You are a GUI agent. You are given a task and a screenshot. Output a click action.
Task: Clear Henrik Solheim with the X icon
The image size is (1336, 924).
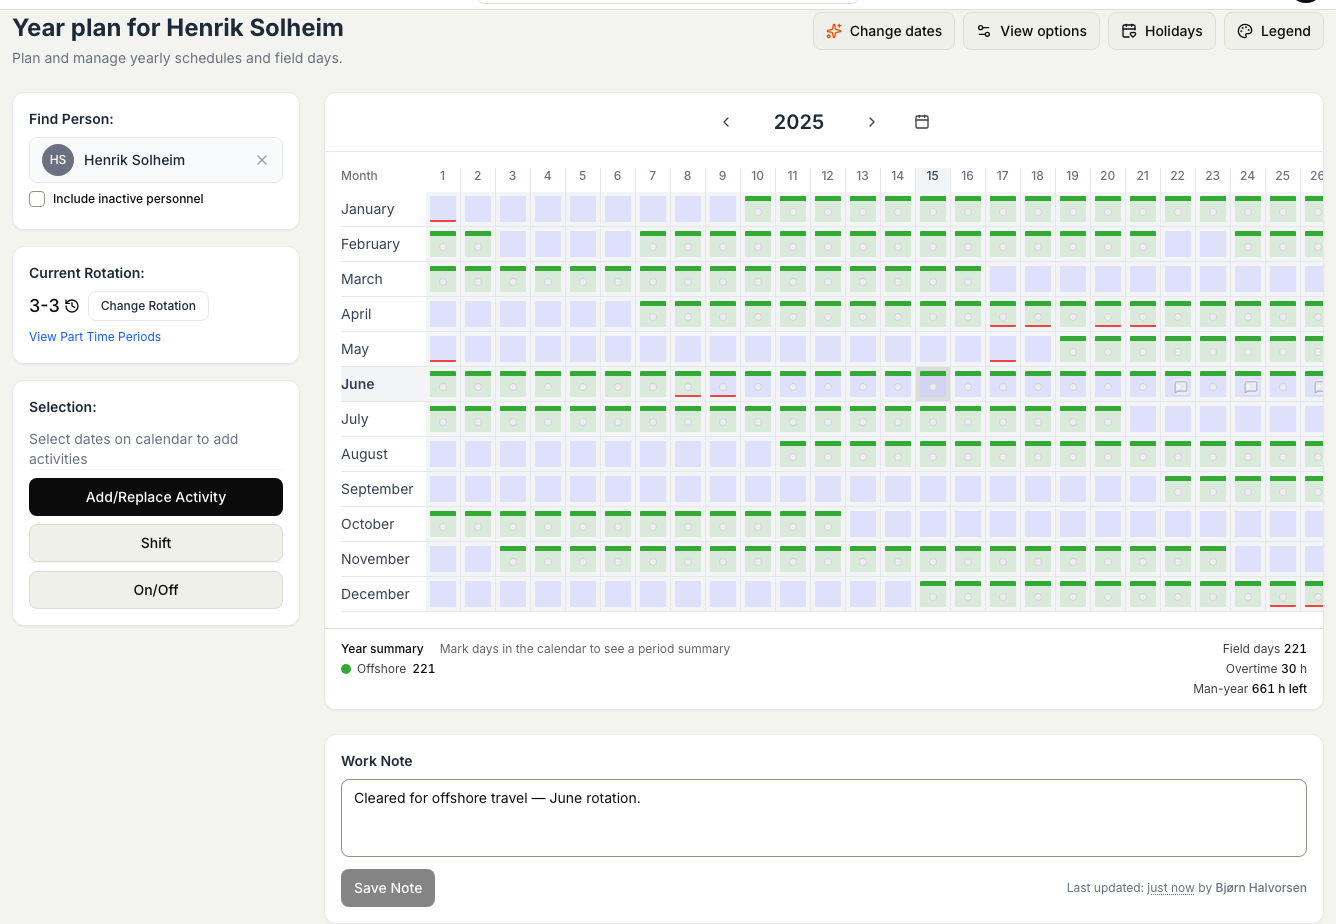click(x=262, y=160)
